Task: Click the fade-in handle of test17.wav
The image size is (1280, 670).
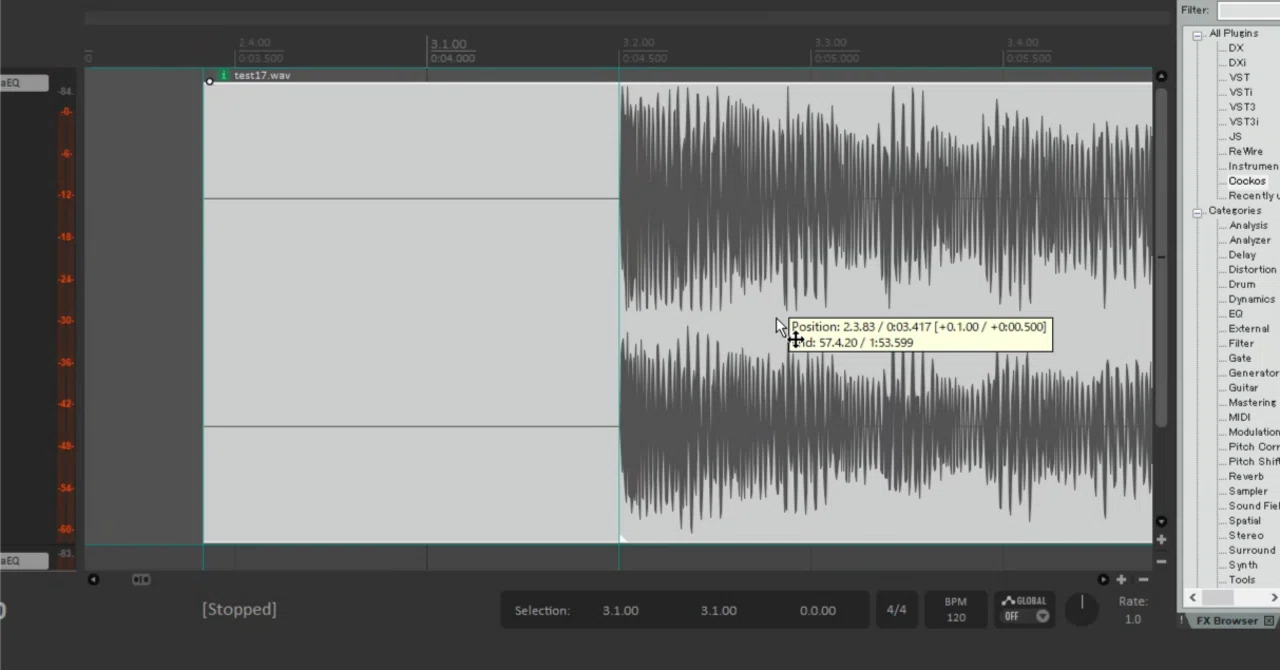Action: point(209,81)
